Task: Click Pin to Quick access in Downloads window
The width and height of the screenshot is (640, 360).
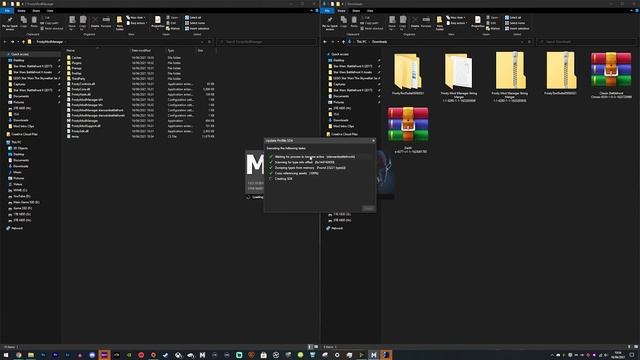Action: [330, 23]
